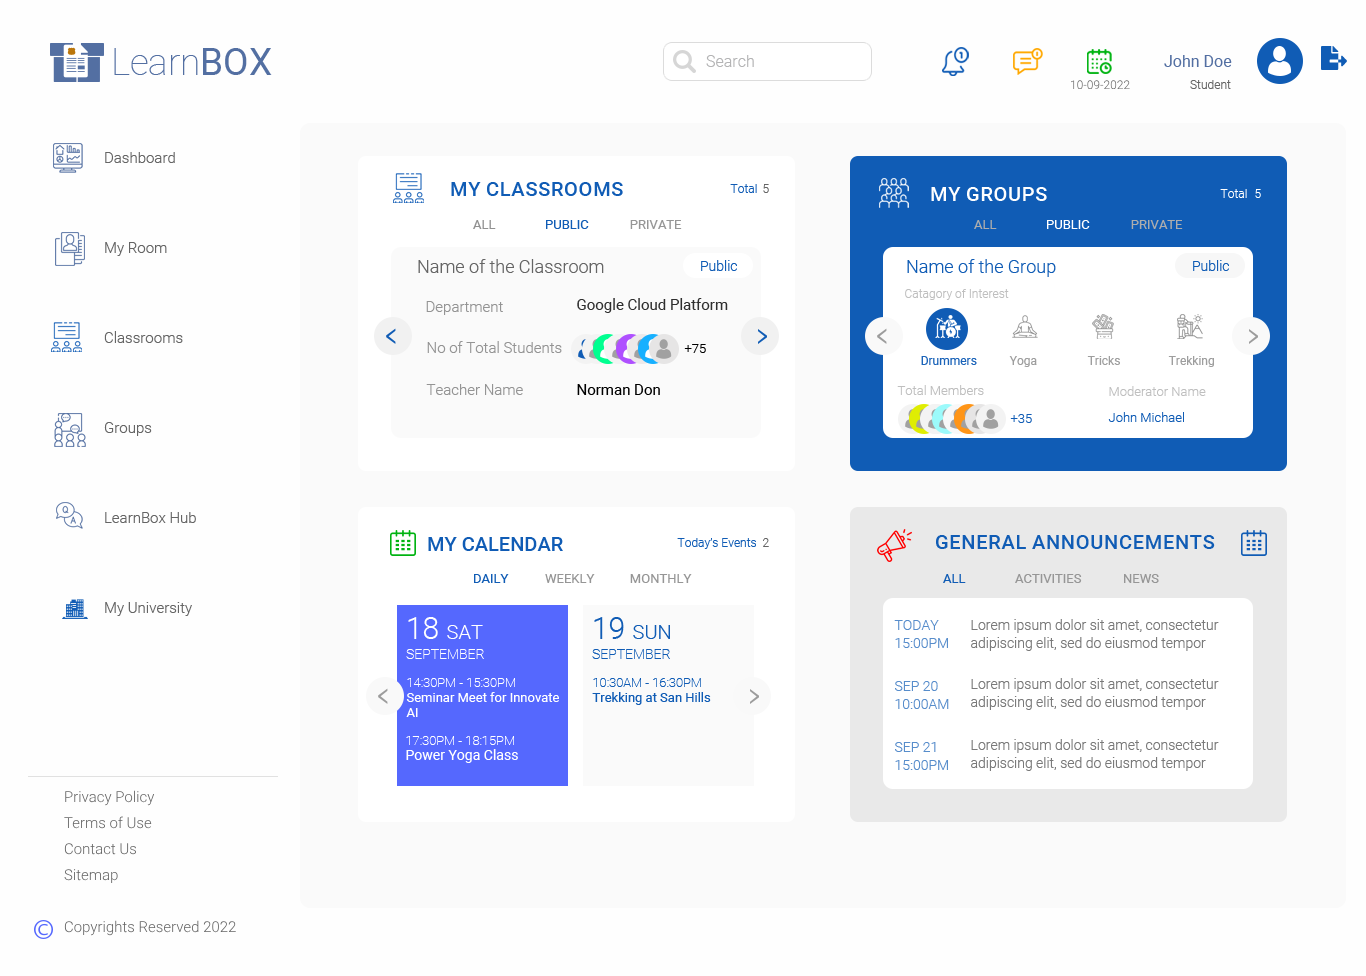Click the Search input field
The height and width of the screenshot is (976, 1366).
(x=780, y=62)
